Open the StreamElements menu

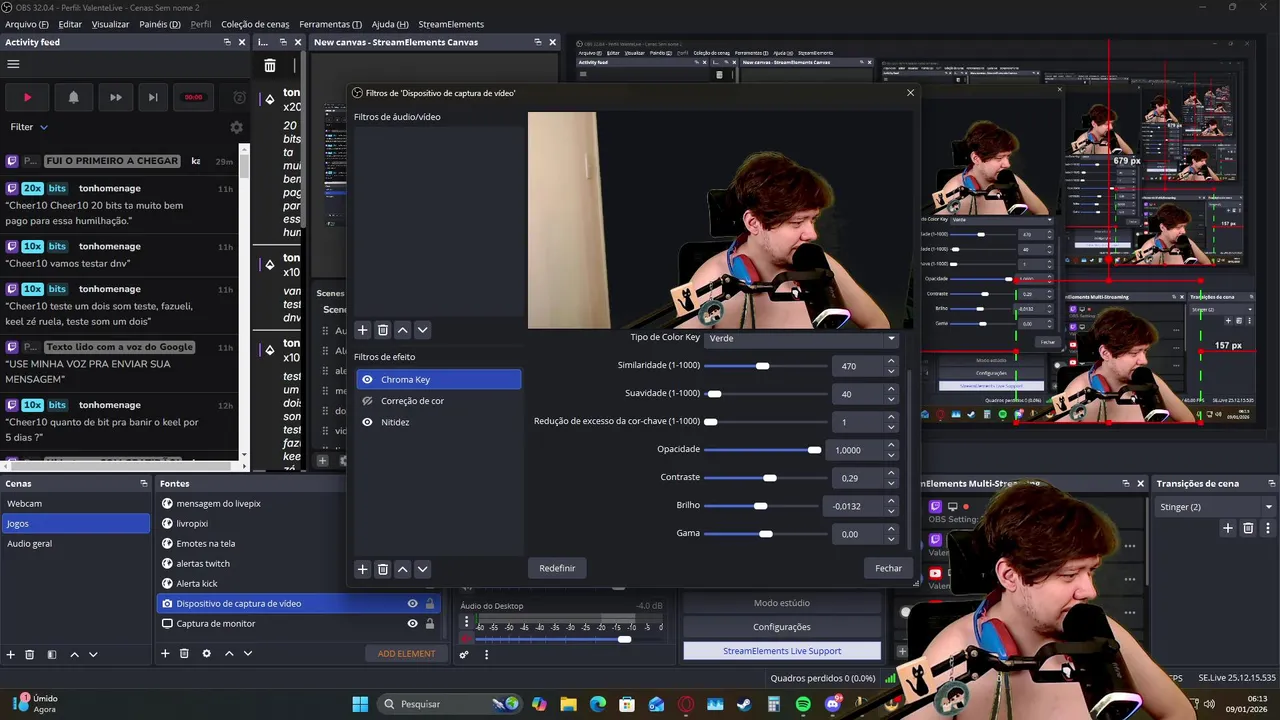(451, 24)
